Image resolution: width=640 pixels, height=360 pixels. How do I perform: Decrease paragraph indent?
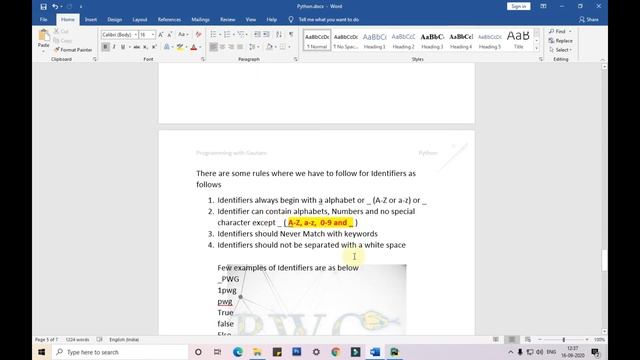(x=257, y=35)
